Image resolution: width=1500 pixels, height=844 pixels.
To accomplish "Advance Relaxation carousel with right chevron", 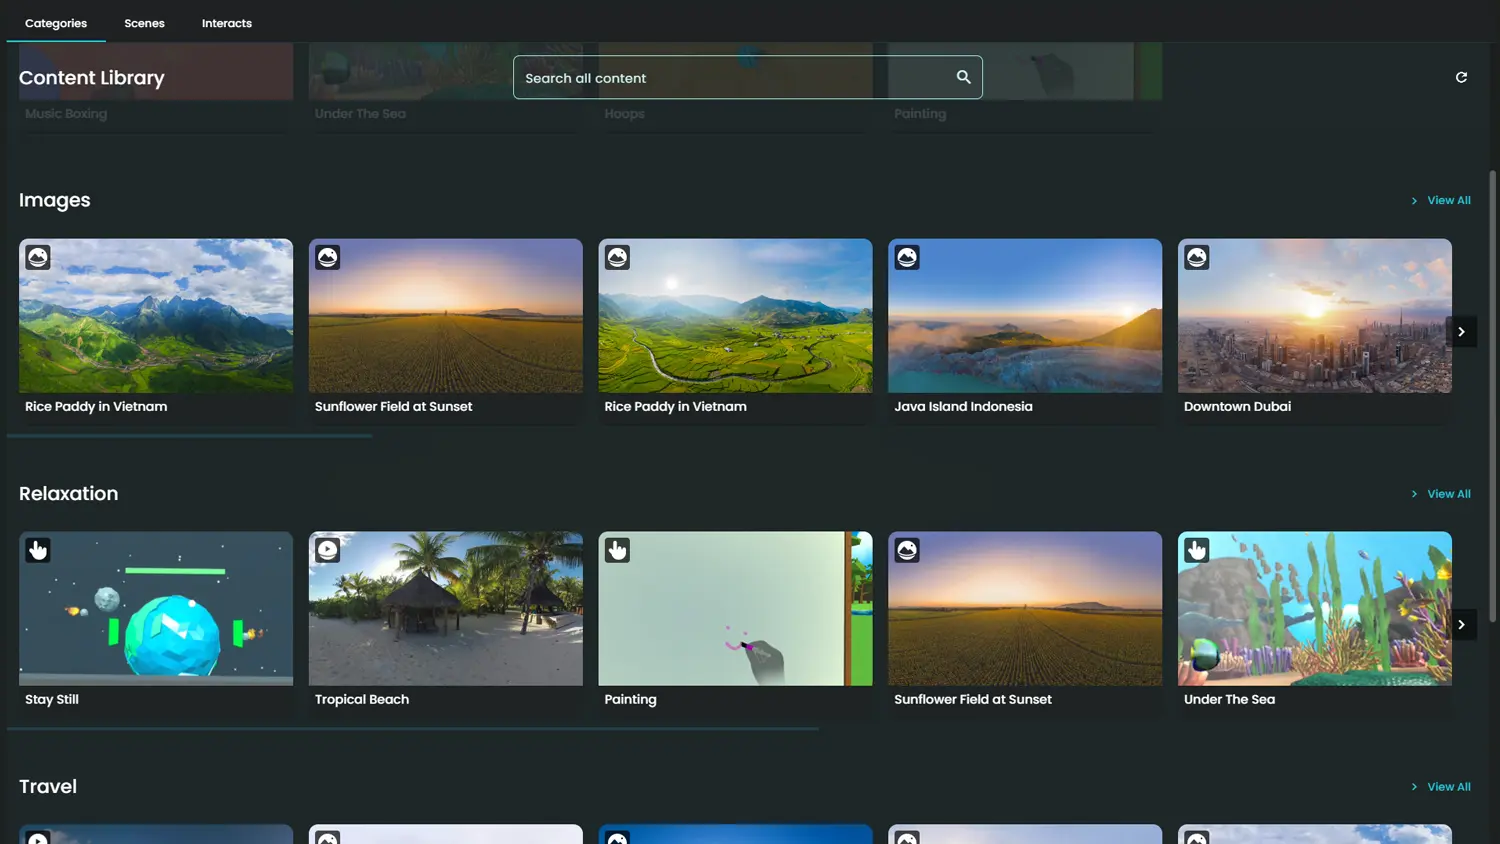I will click(1461, 625).
